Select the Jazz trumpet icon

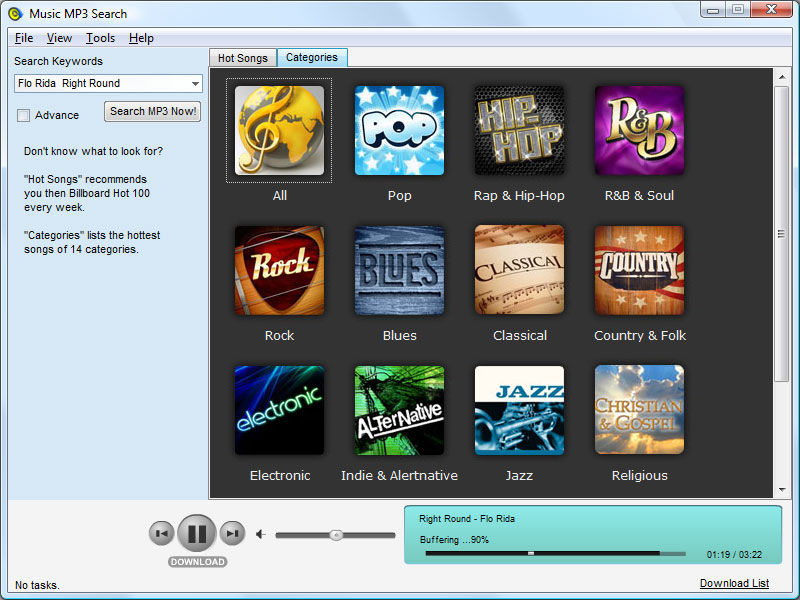tap(519, 410)
